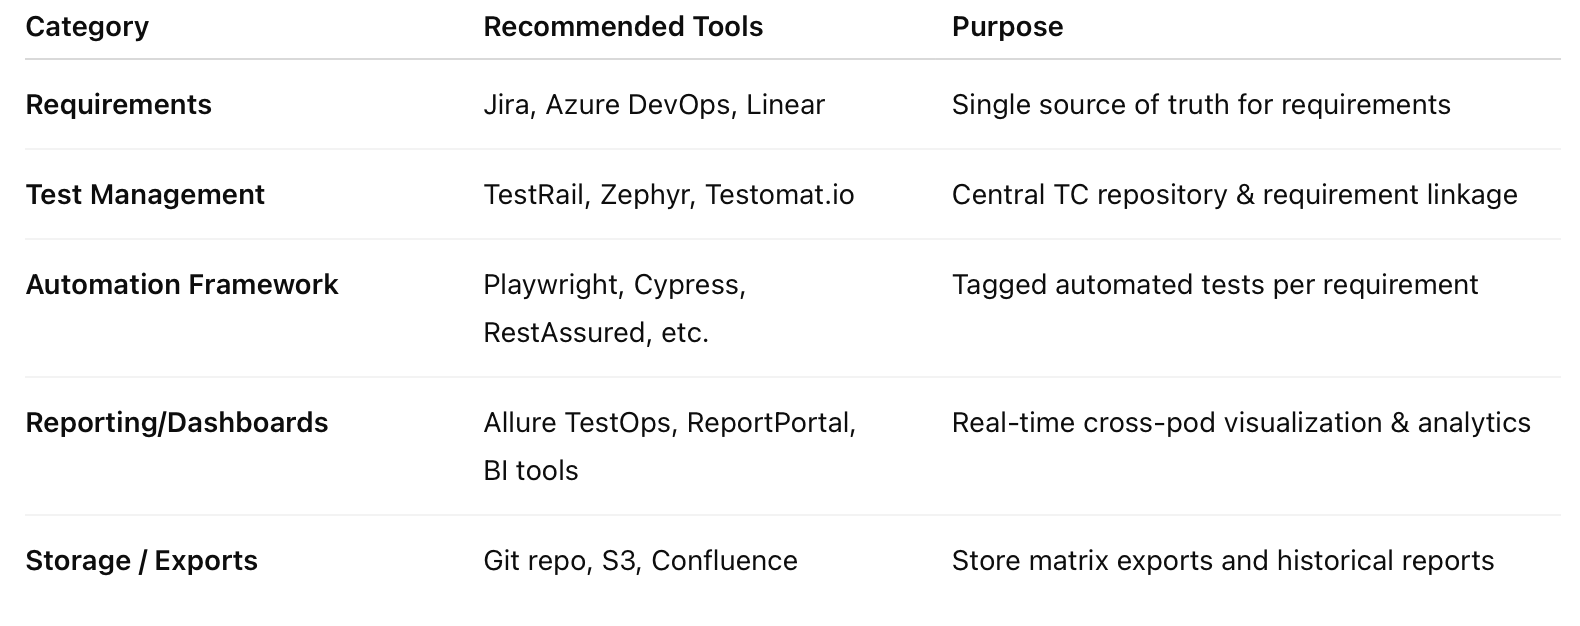This screenshot has height=626, width=1580.
Task: Select the Storage / Exports category cell
Action: pos(141,561)
